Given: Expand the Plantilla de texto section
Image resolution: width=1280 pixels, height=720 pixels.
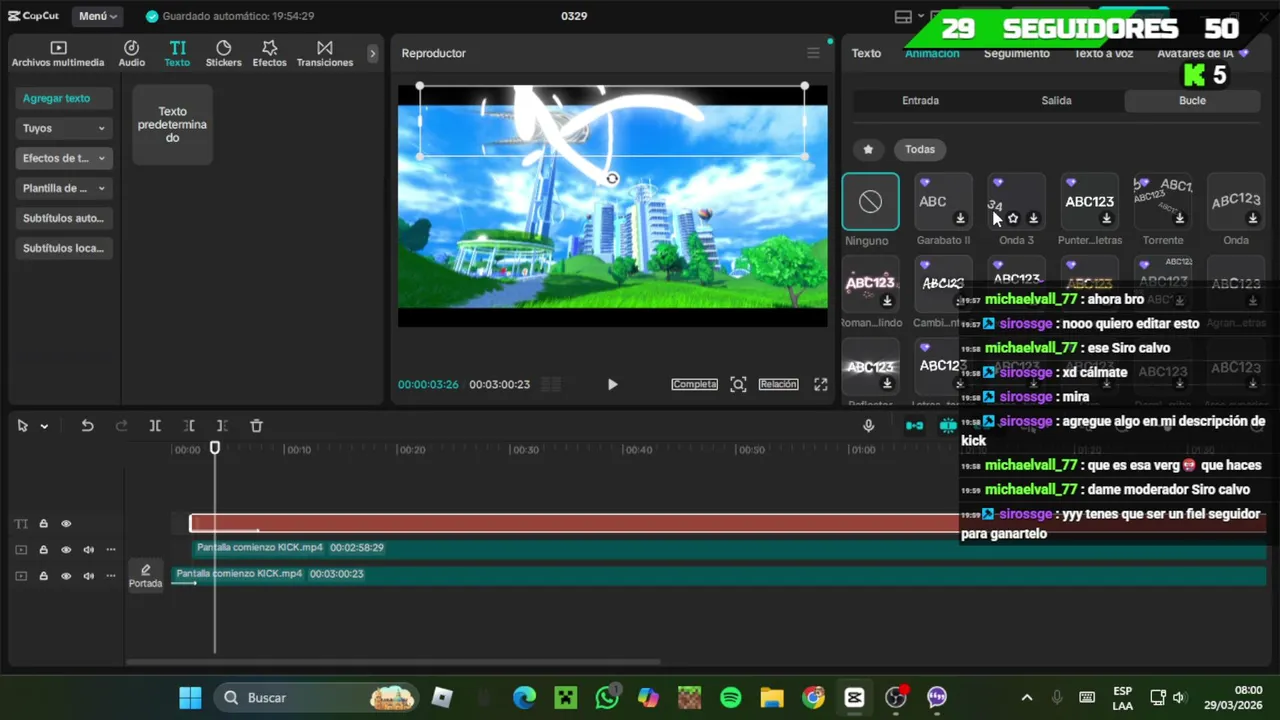Looking at the screenshot, I should click(64, 188).
